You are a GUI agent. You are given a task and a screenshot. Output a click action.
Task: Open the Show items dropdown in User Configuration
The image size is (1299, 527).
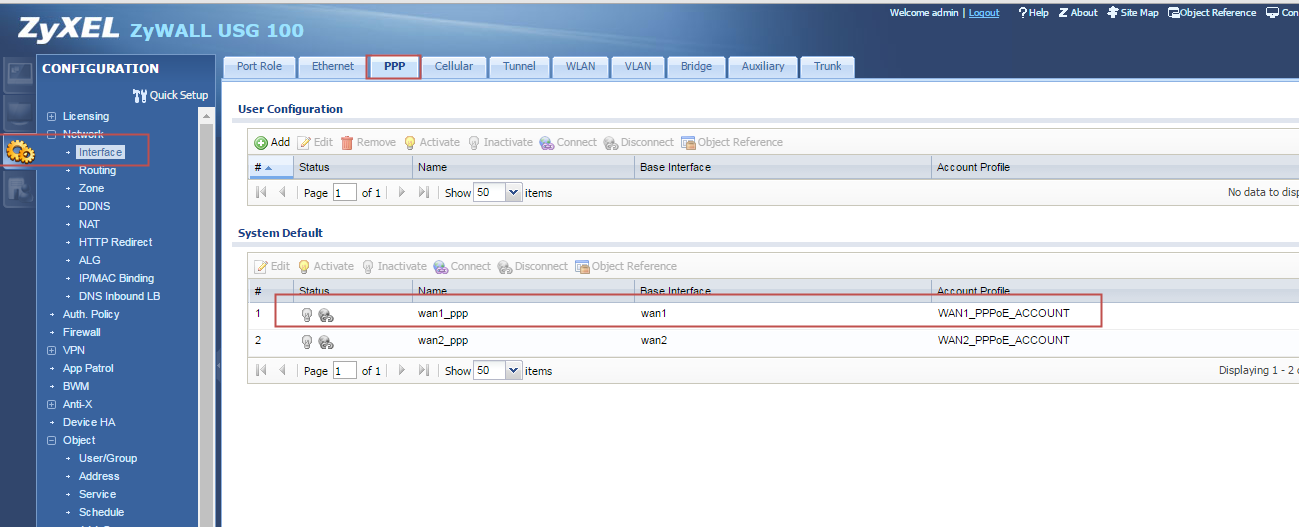click(x=514, y=193)
